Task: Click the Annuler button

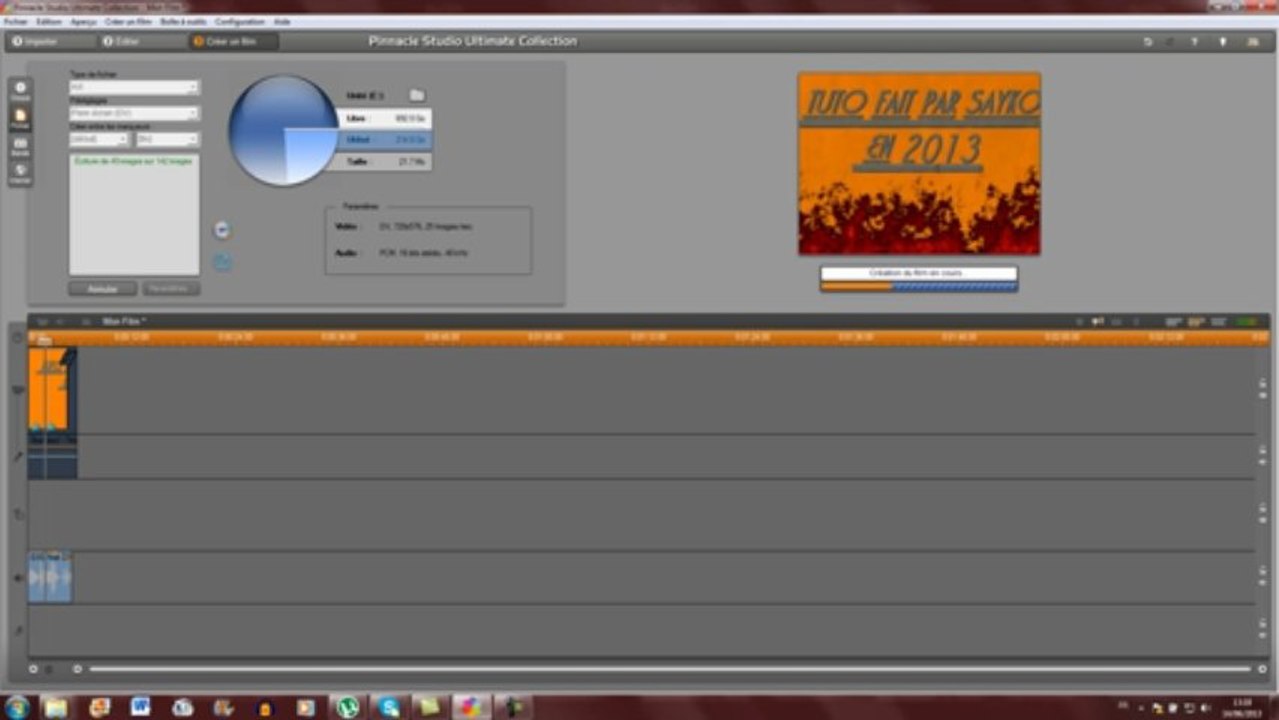Action: tap(103, 288)
